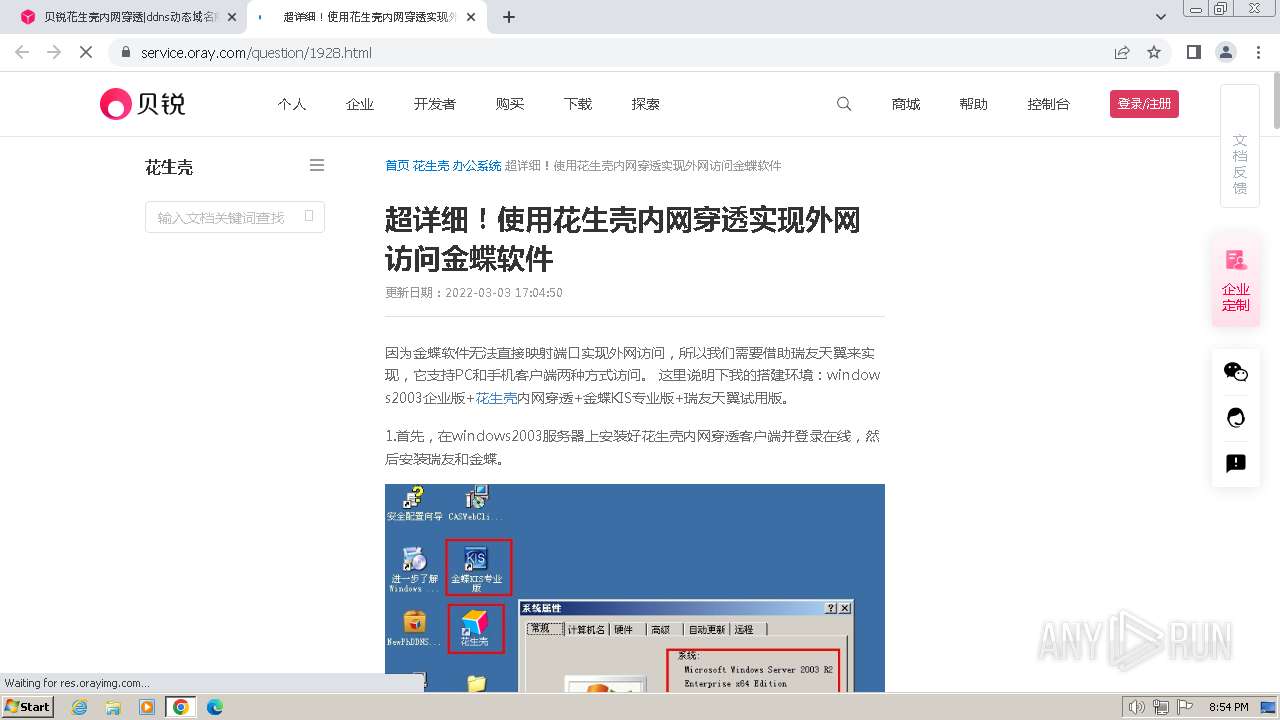Click the volume speaker tray icon

coord(1136,707)
